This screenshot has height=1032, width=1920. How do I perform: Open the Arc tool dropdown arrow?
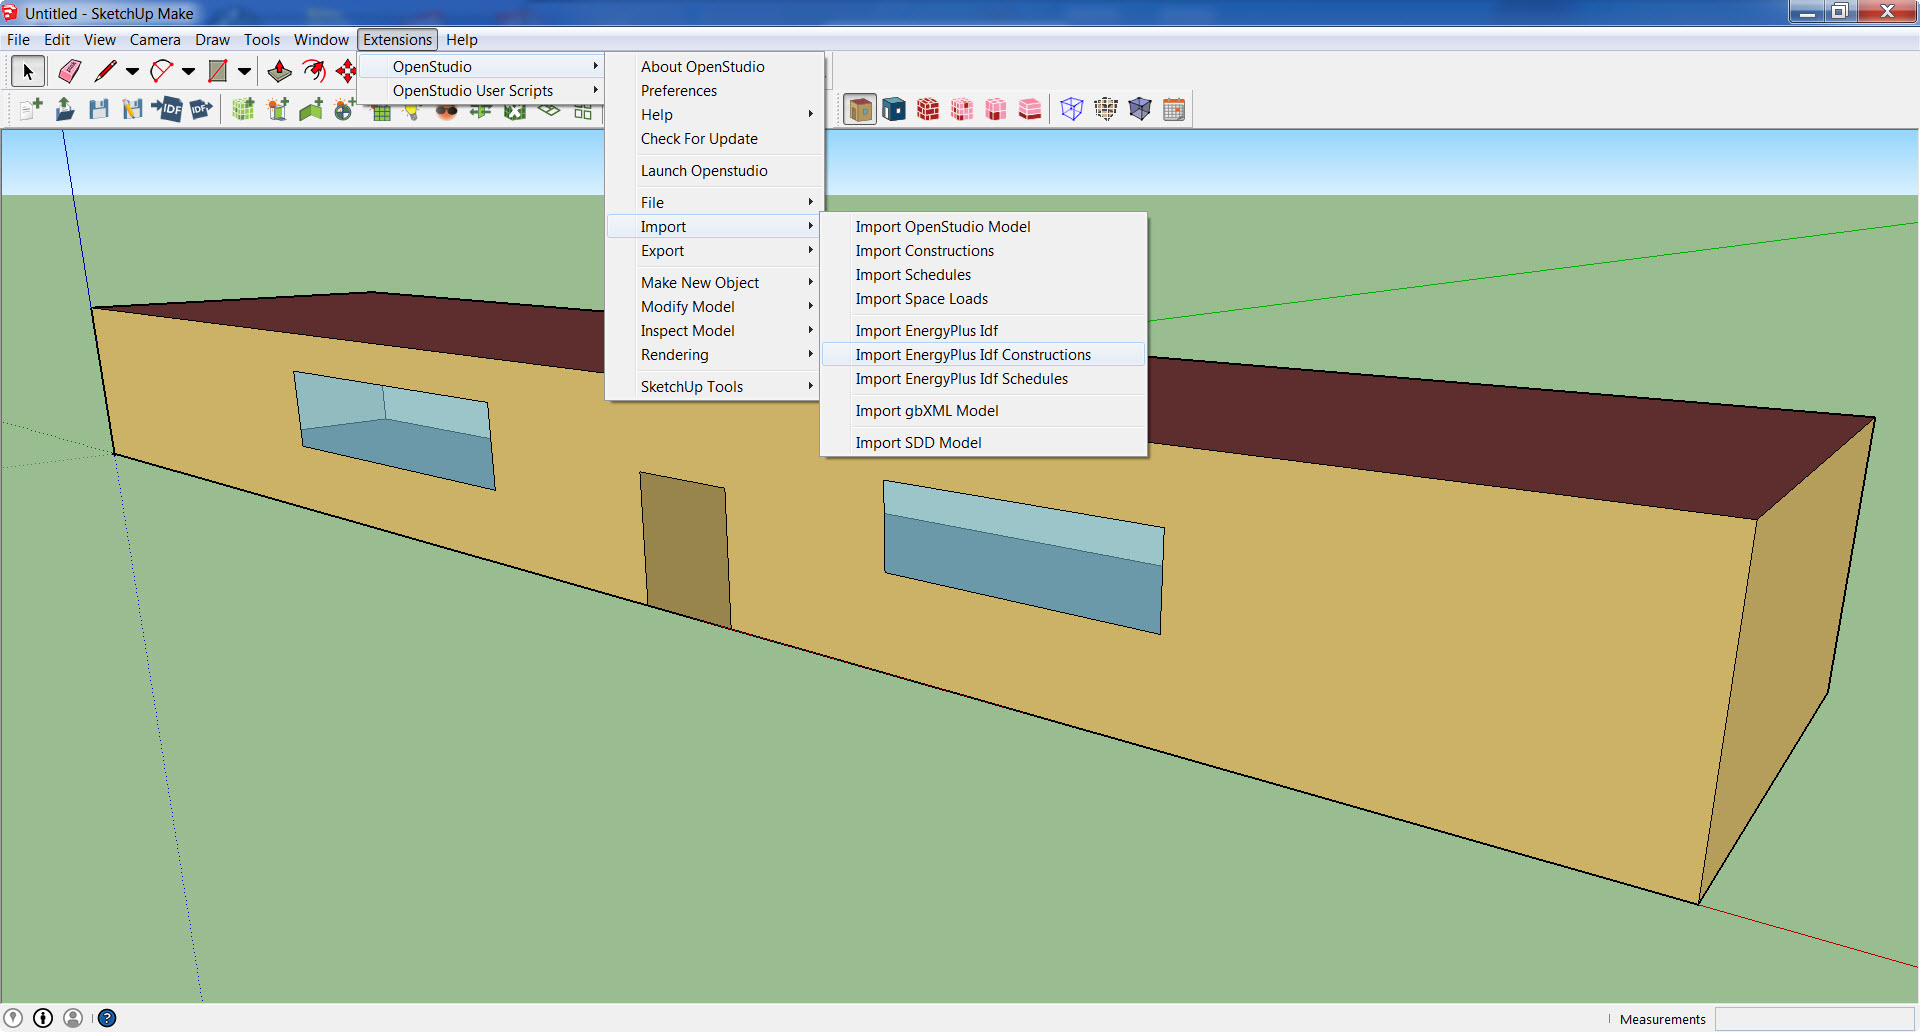(x=189, y=71)
